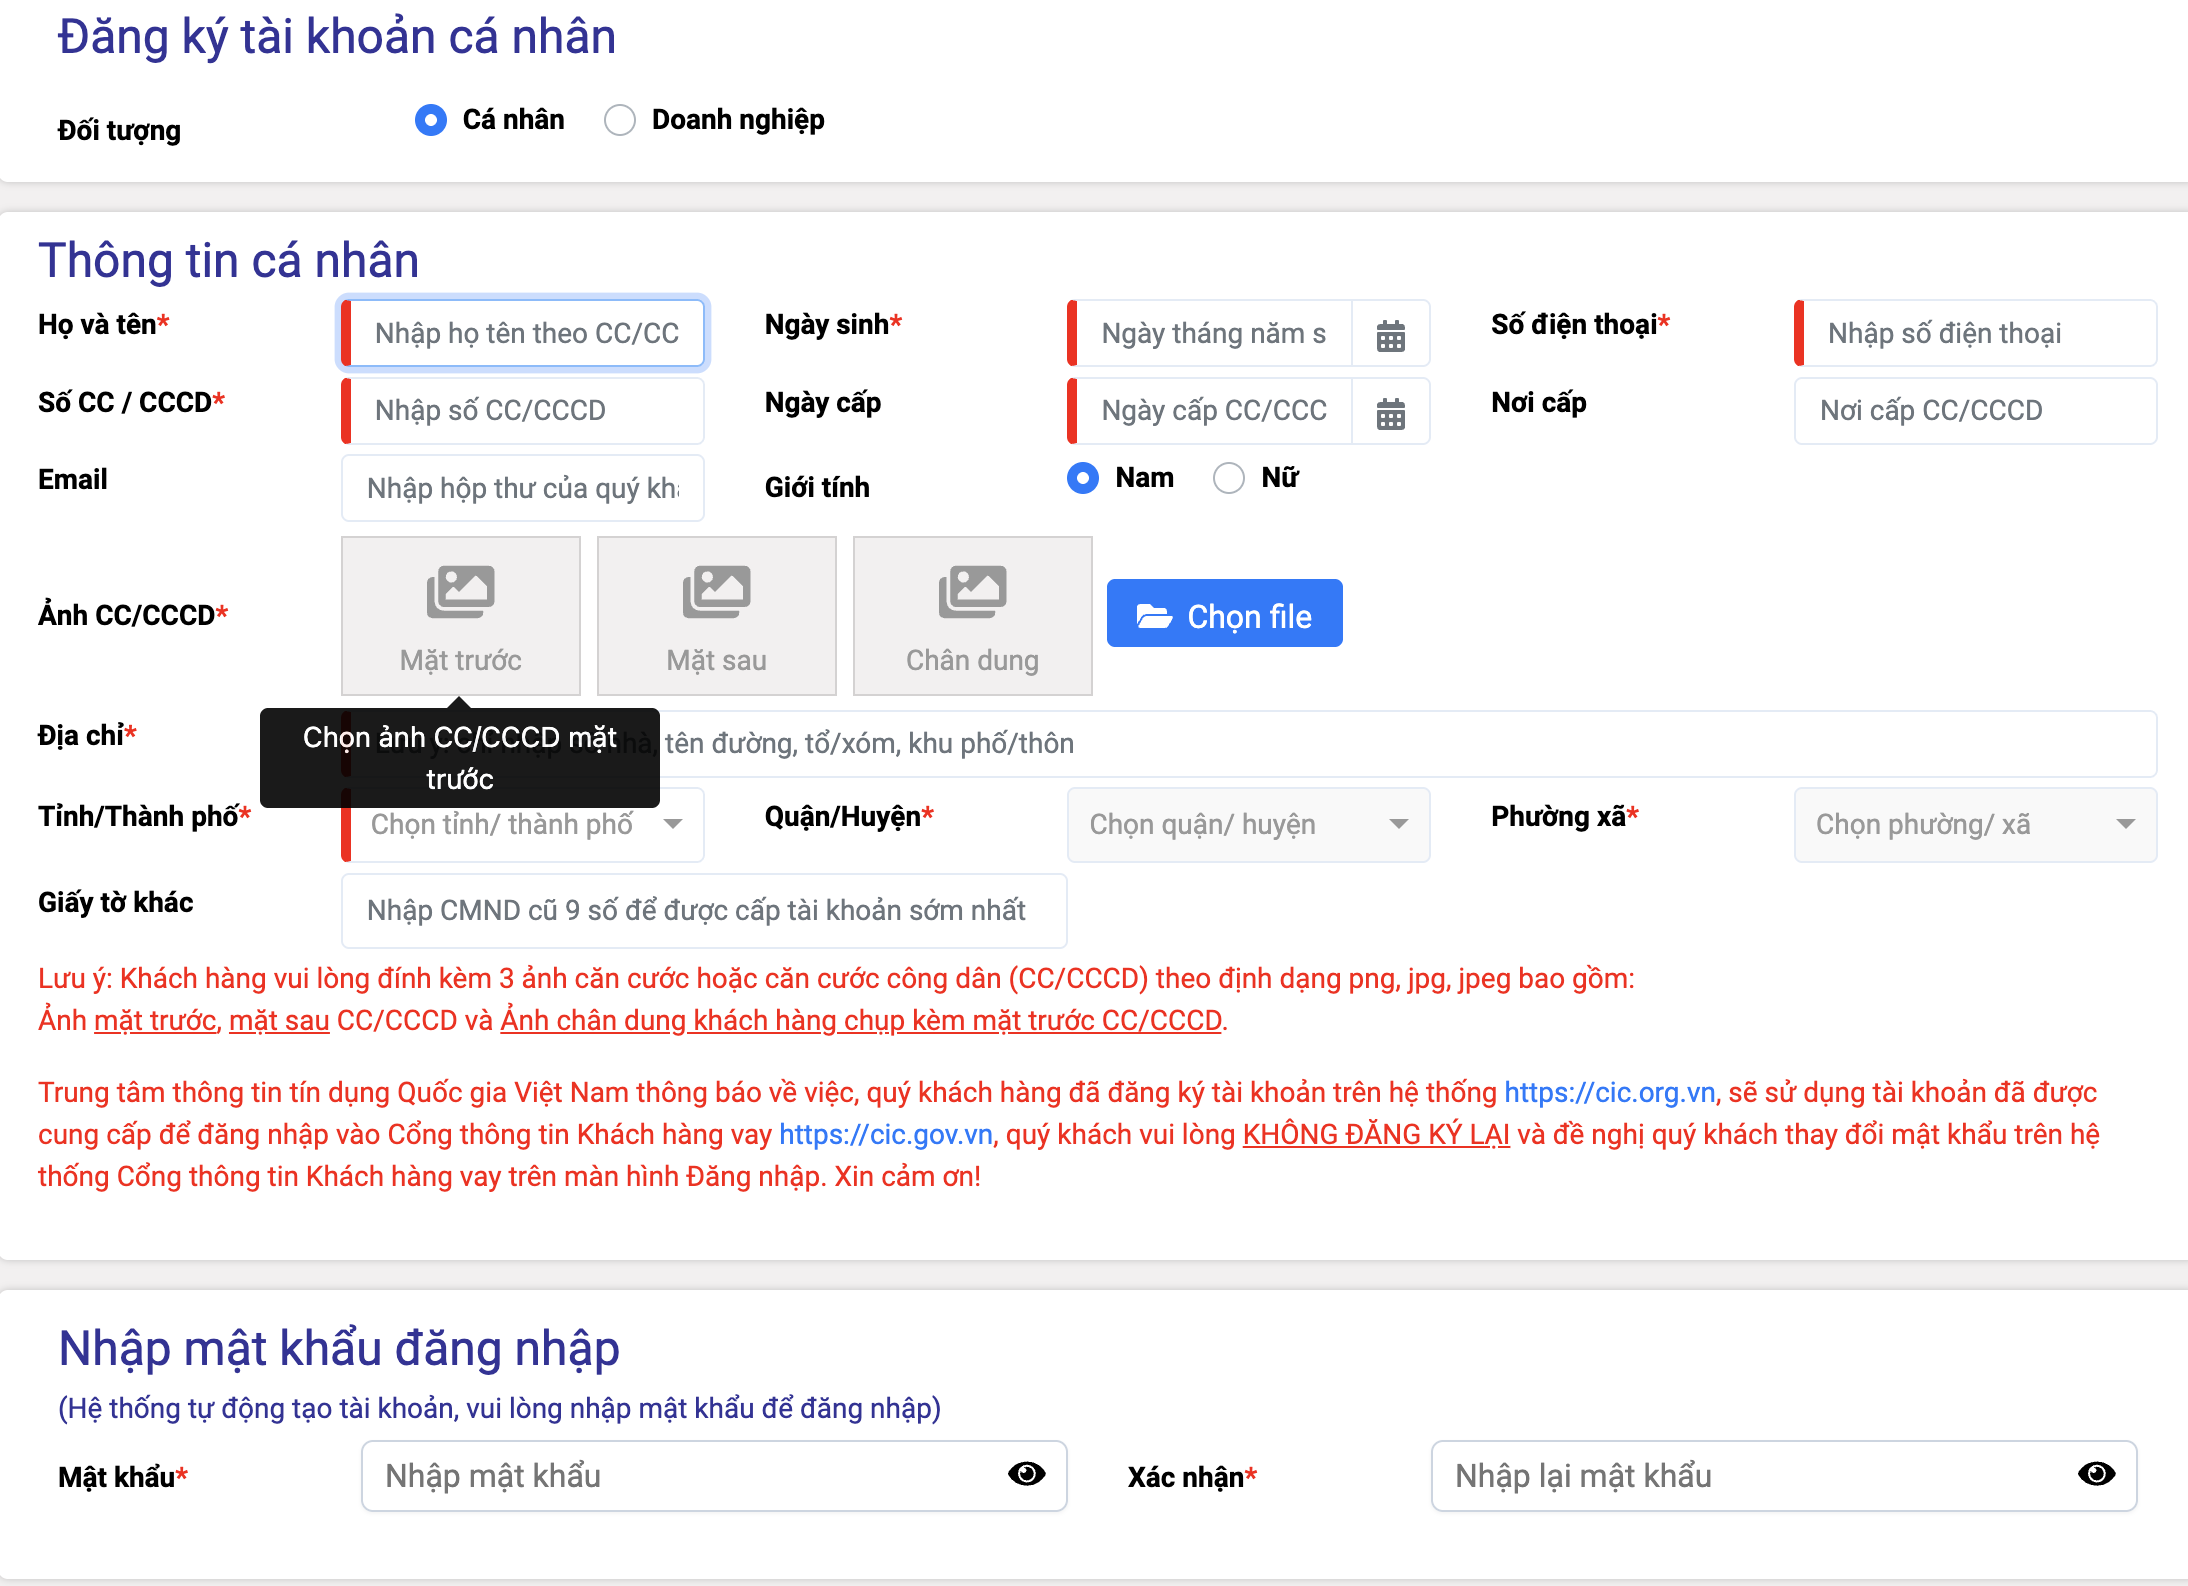Click the Nhập lại mật khẩu field
The width and height of the screenshot is (2188, 1586).
coord(1784,1476)
